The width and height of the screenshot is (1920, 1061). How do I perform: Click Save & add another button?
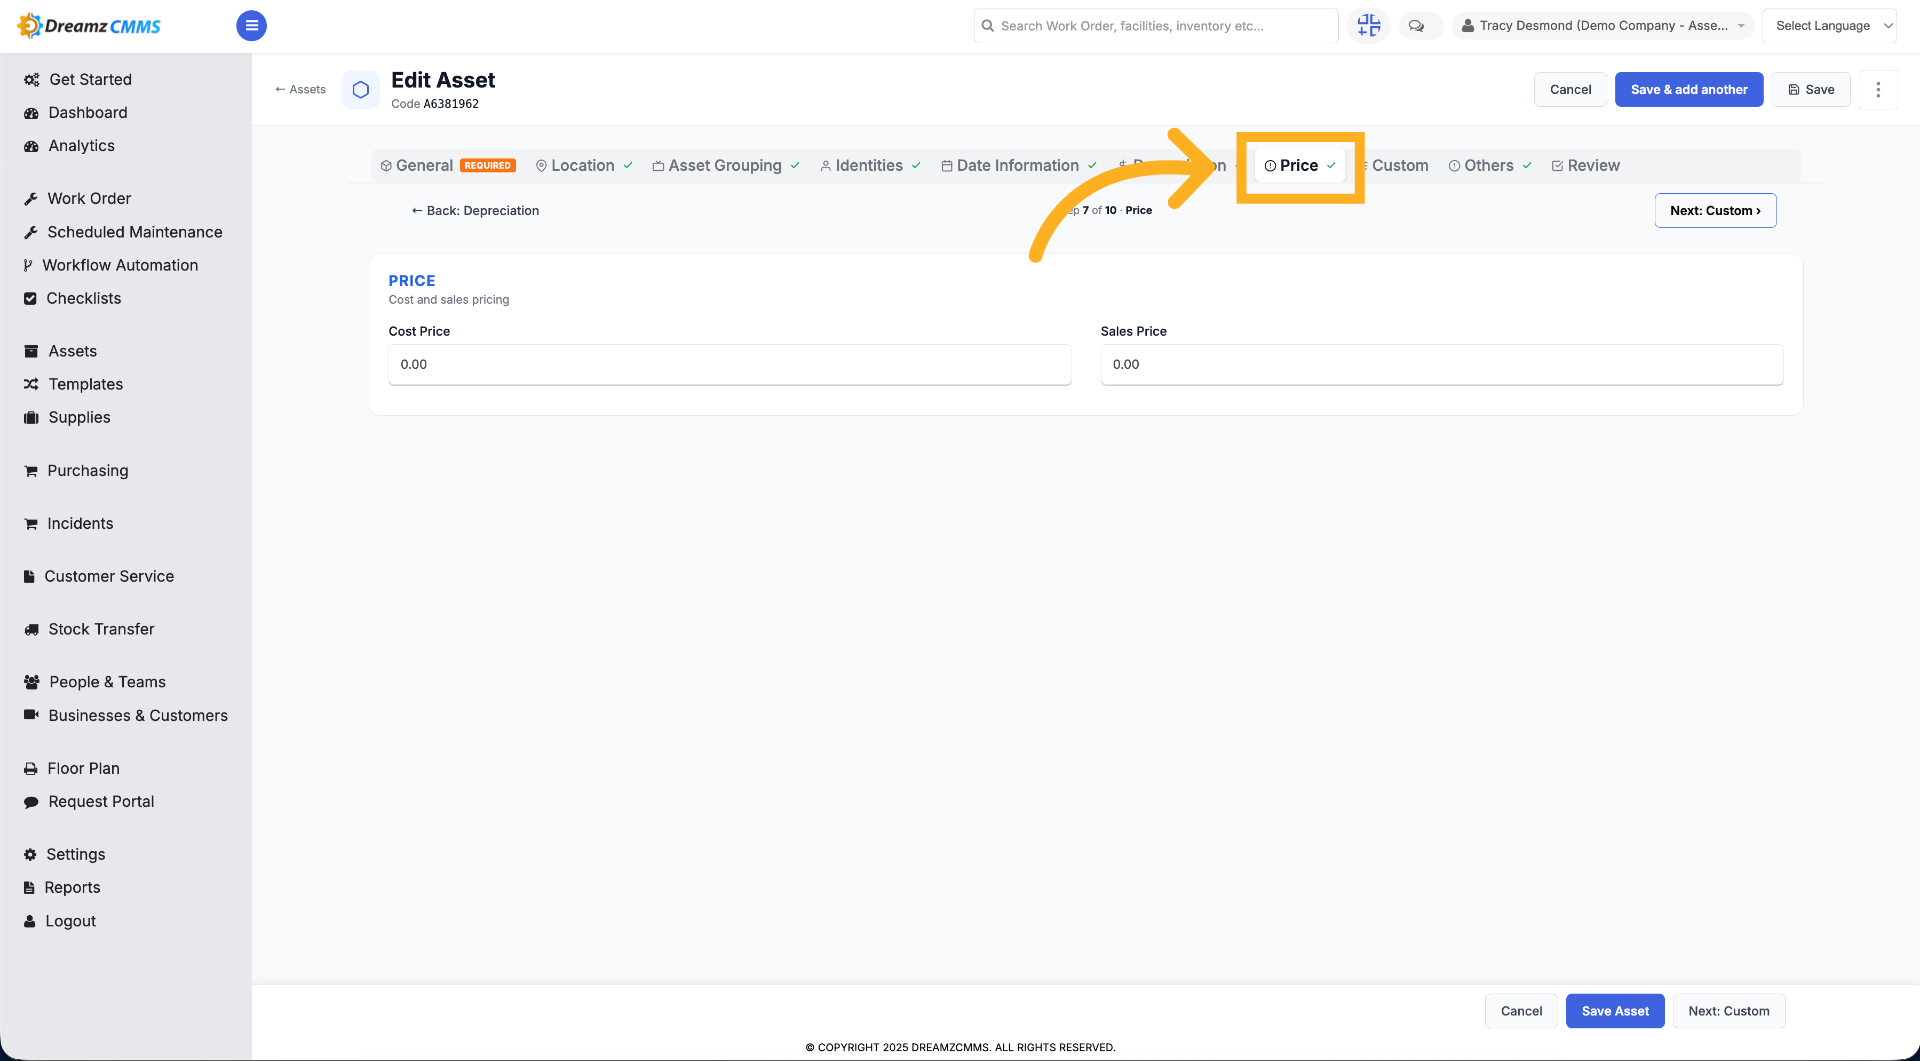click(x=1689, y=90)
